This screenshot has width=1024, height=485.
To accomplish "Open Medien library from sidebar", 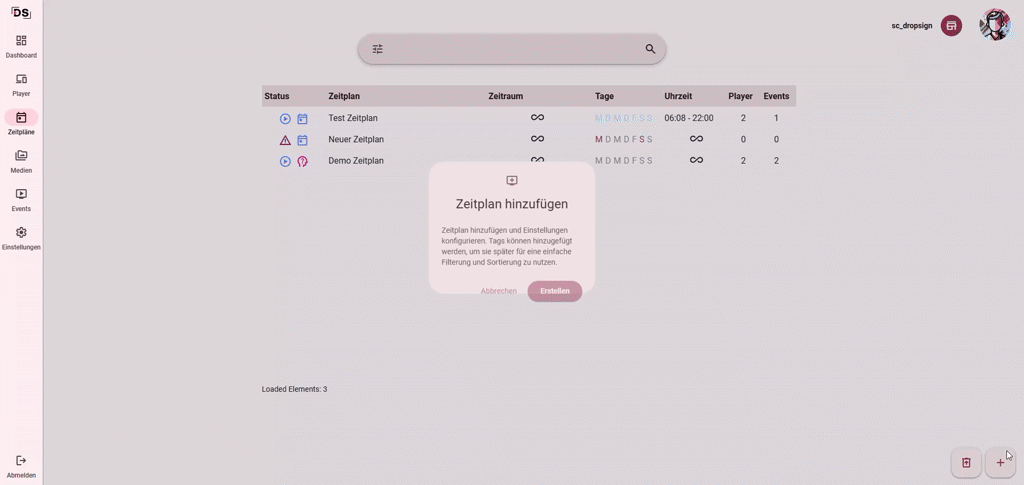I will coord(21,156).
